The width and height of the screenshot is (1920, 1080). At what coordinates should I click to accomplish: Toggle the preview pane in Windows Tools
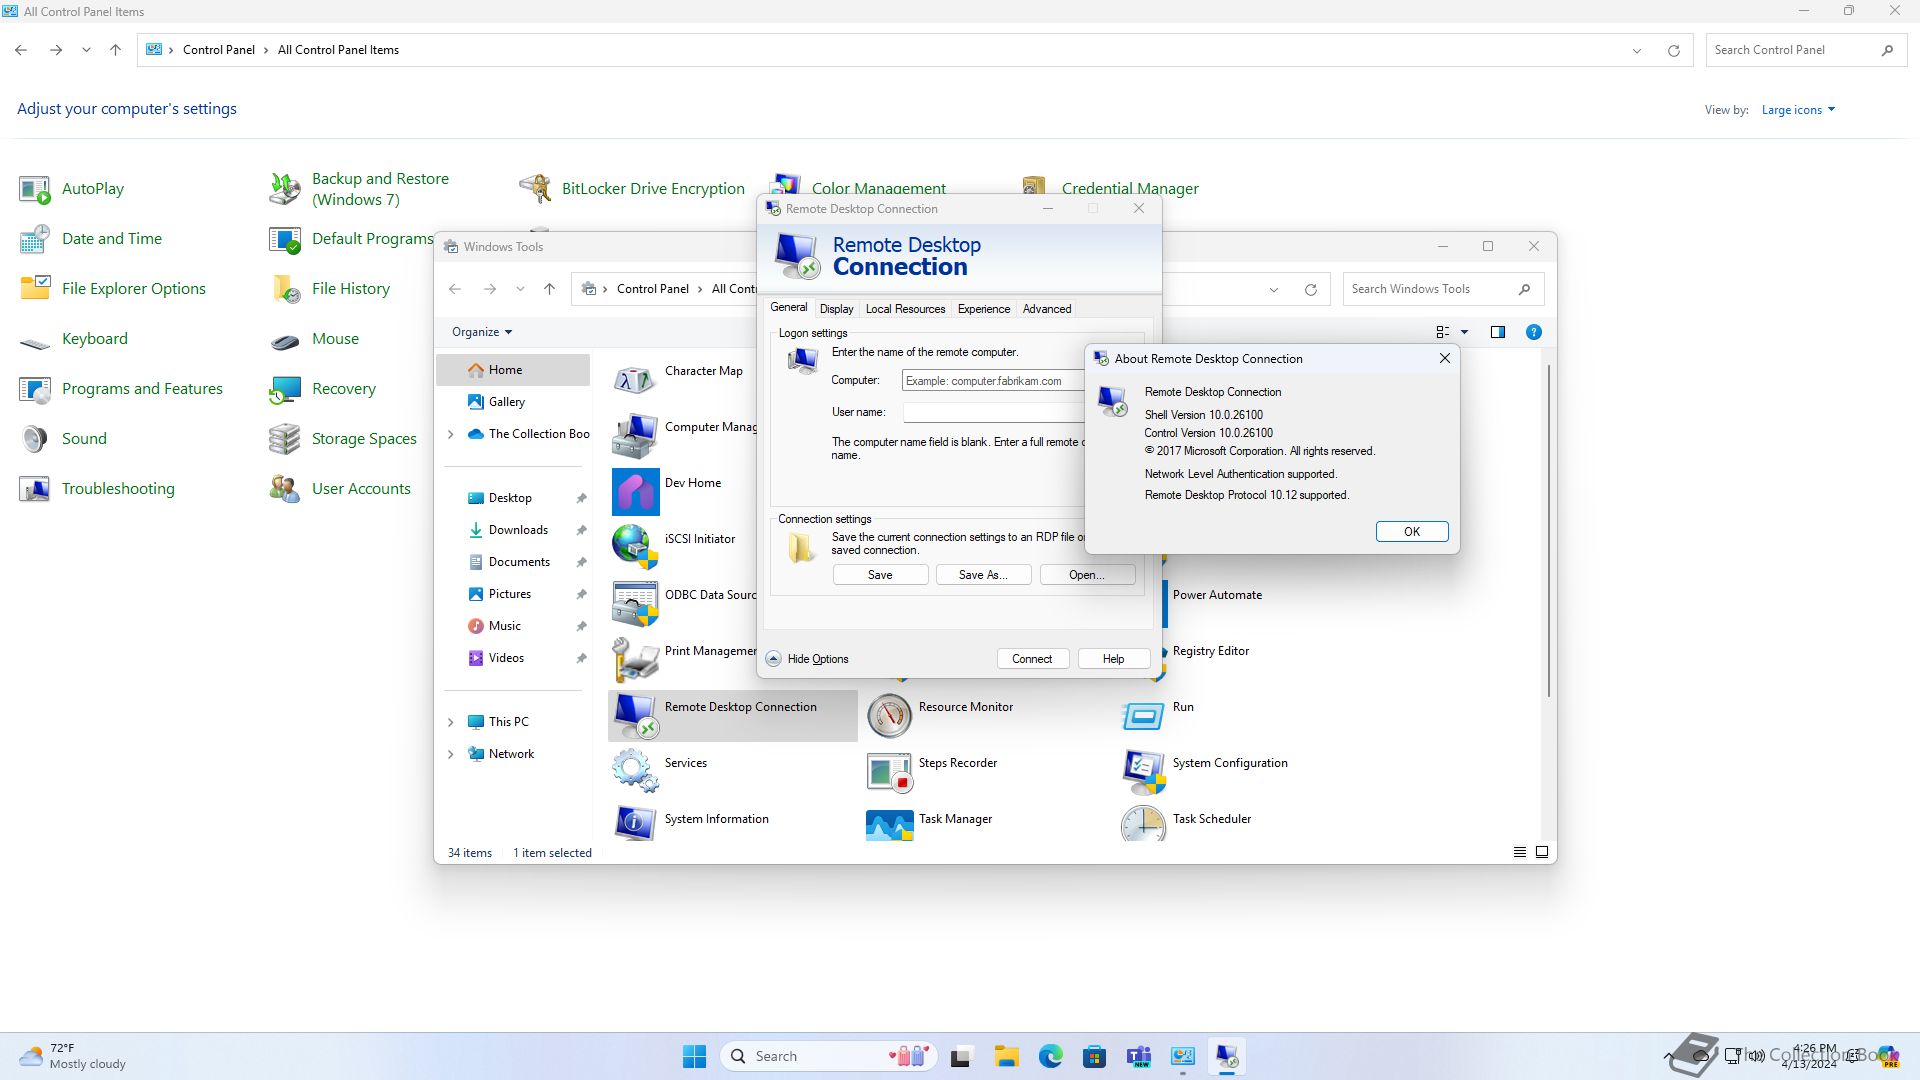1497,332
